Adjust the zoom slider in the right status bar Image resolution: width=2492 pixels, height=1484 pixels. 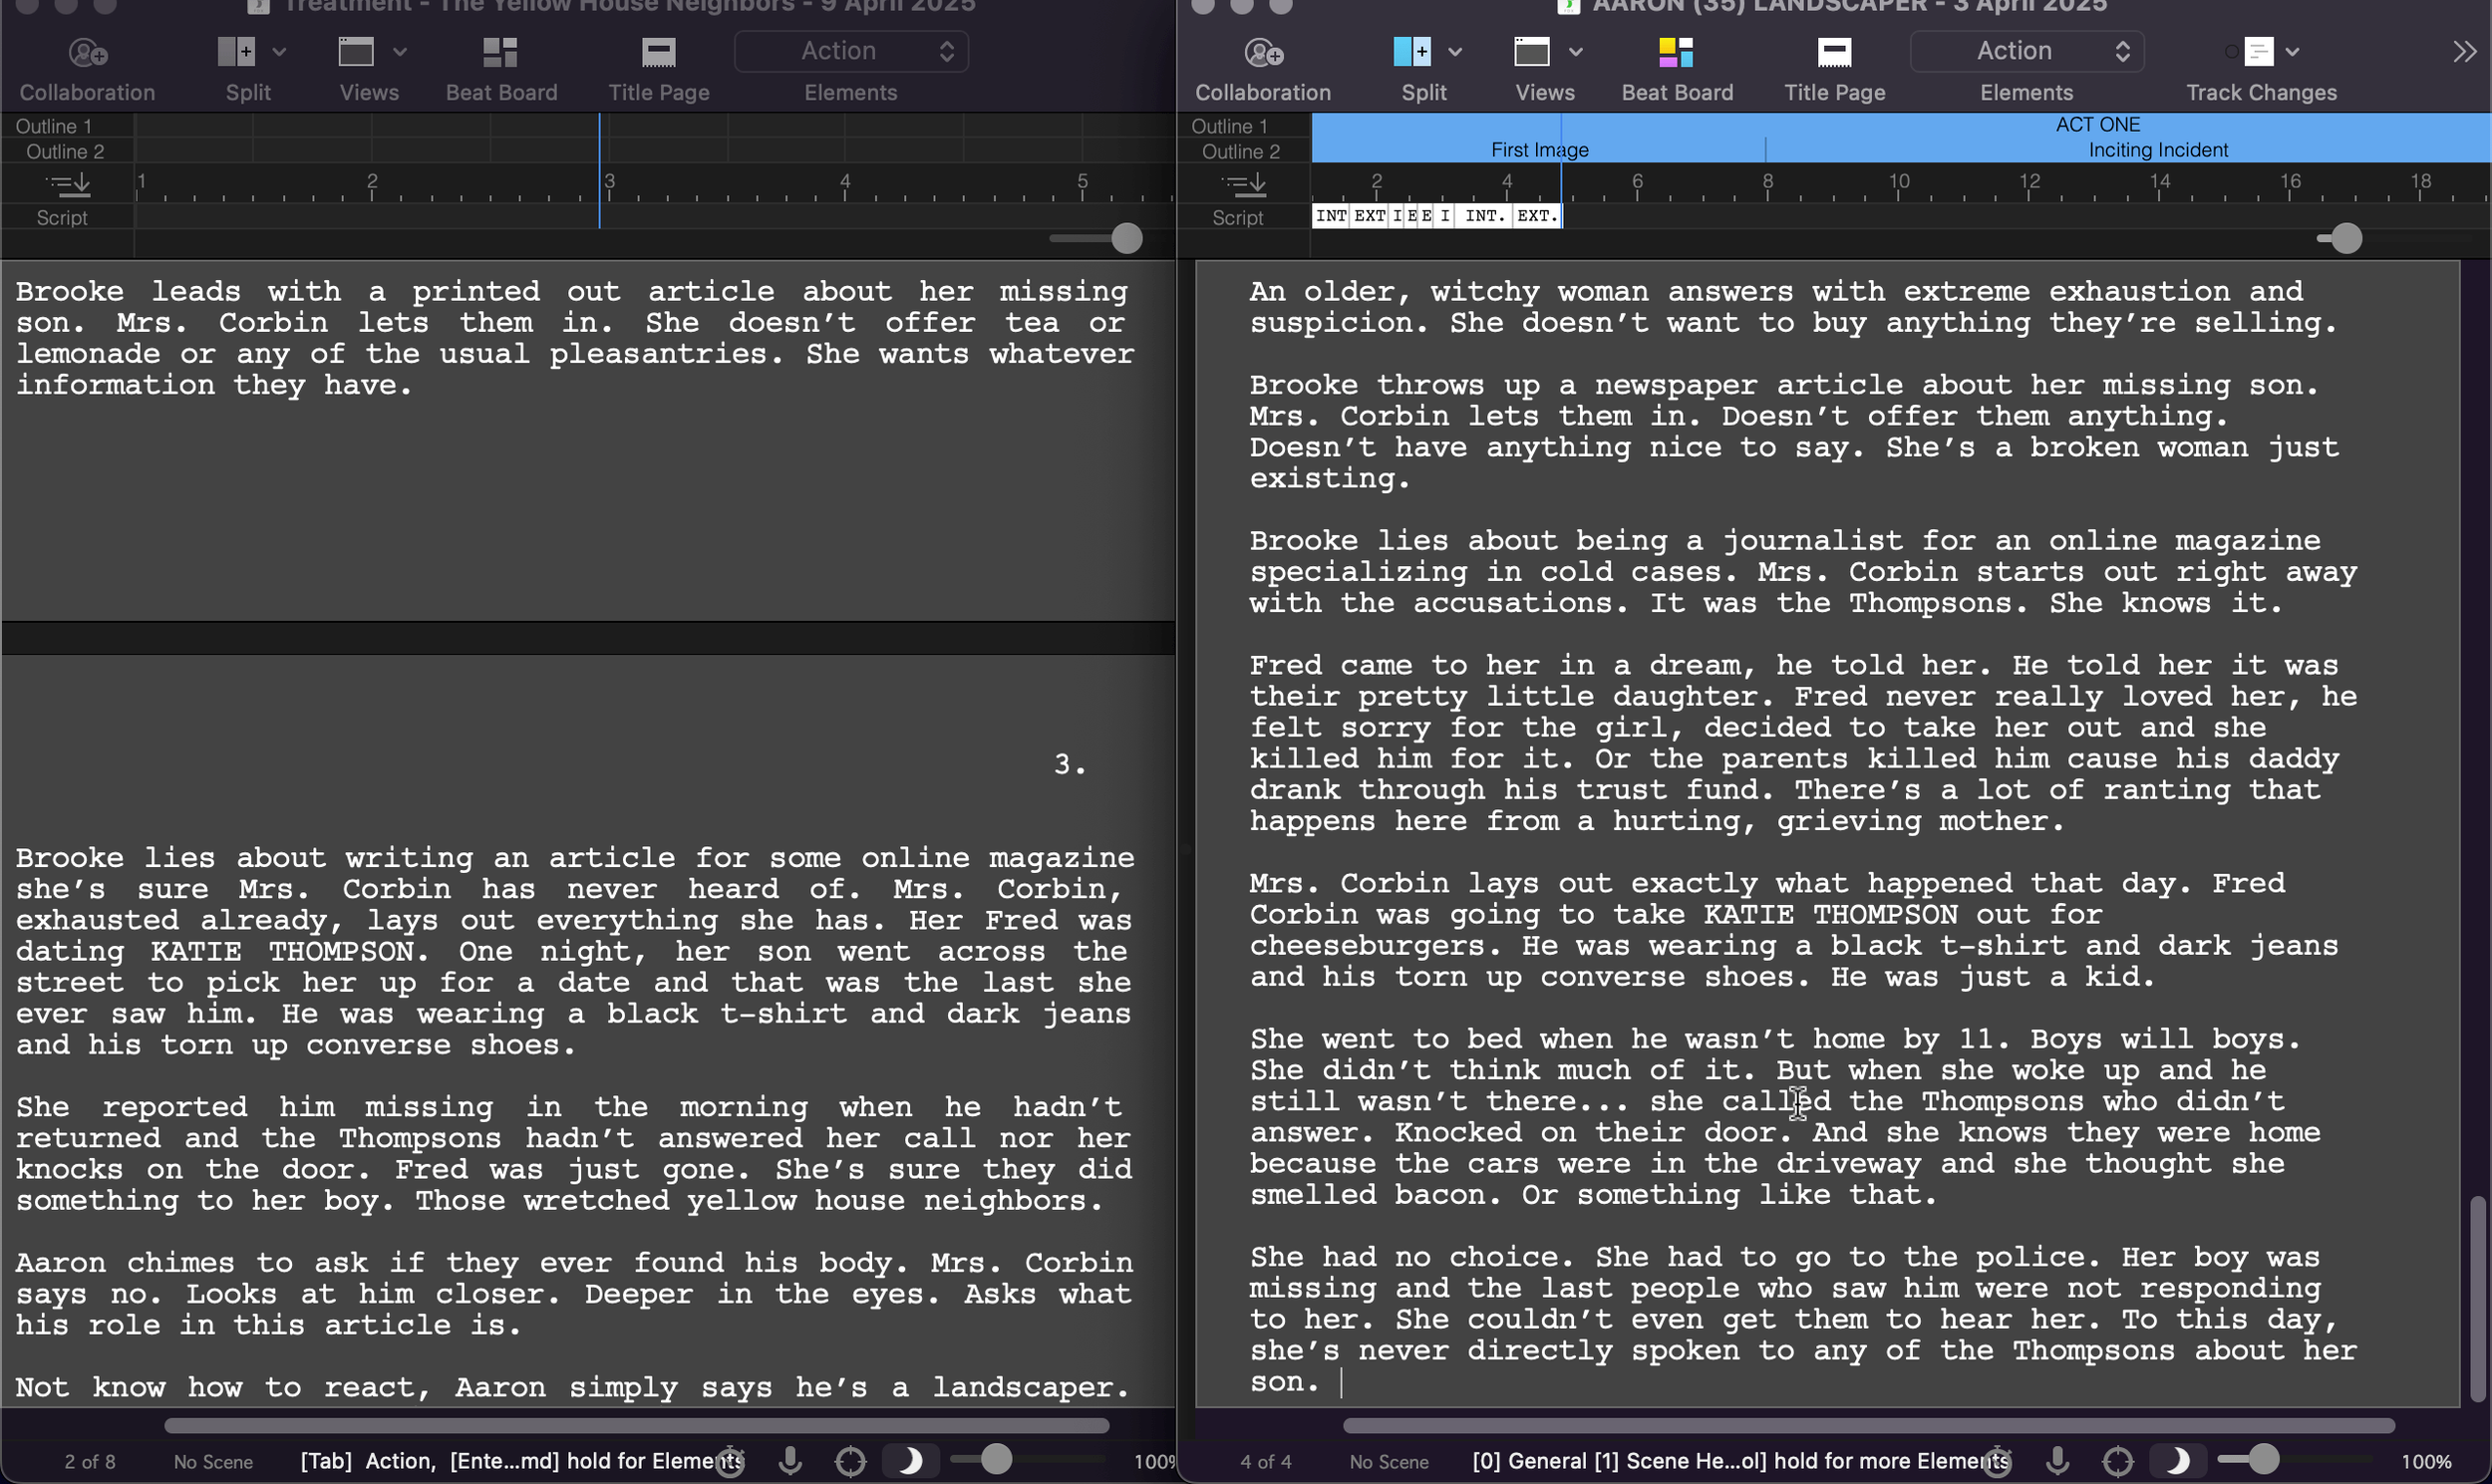[x=2263, y=1460]
